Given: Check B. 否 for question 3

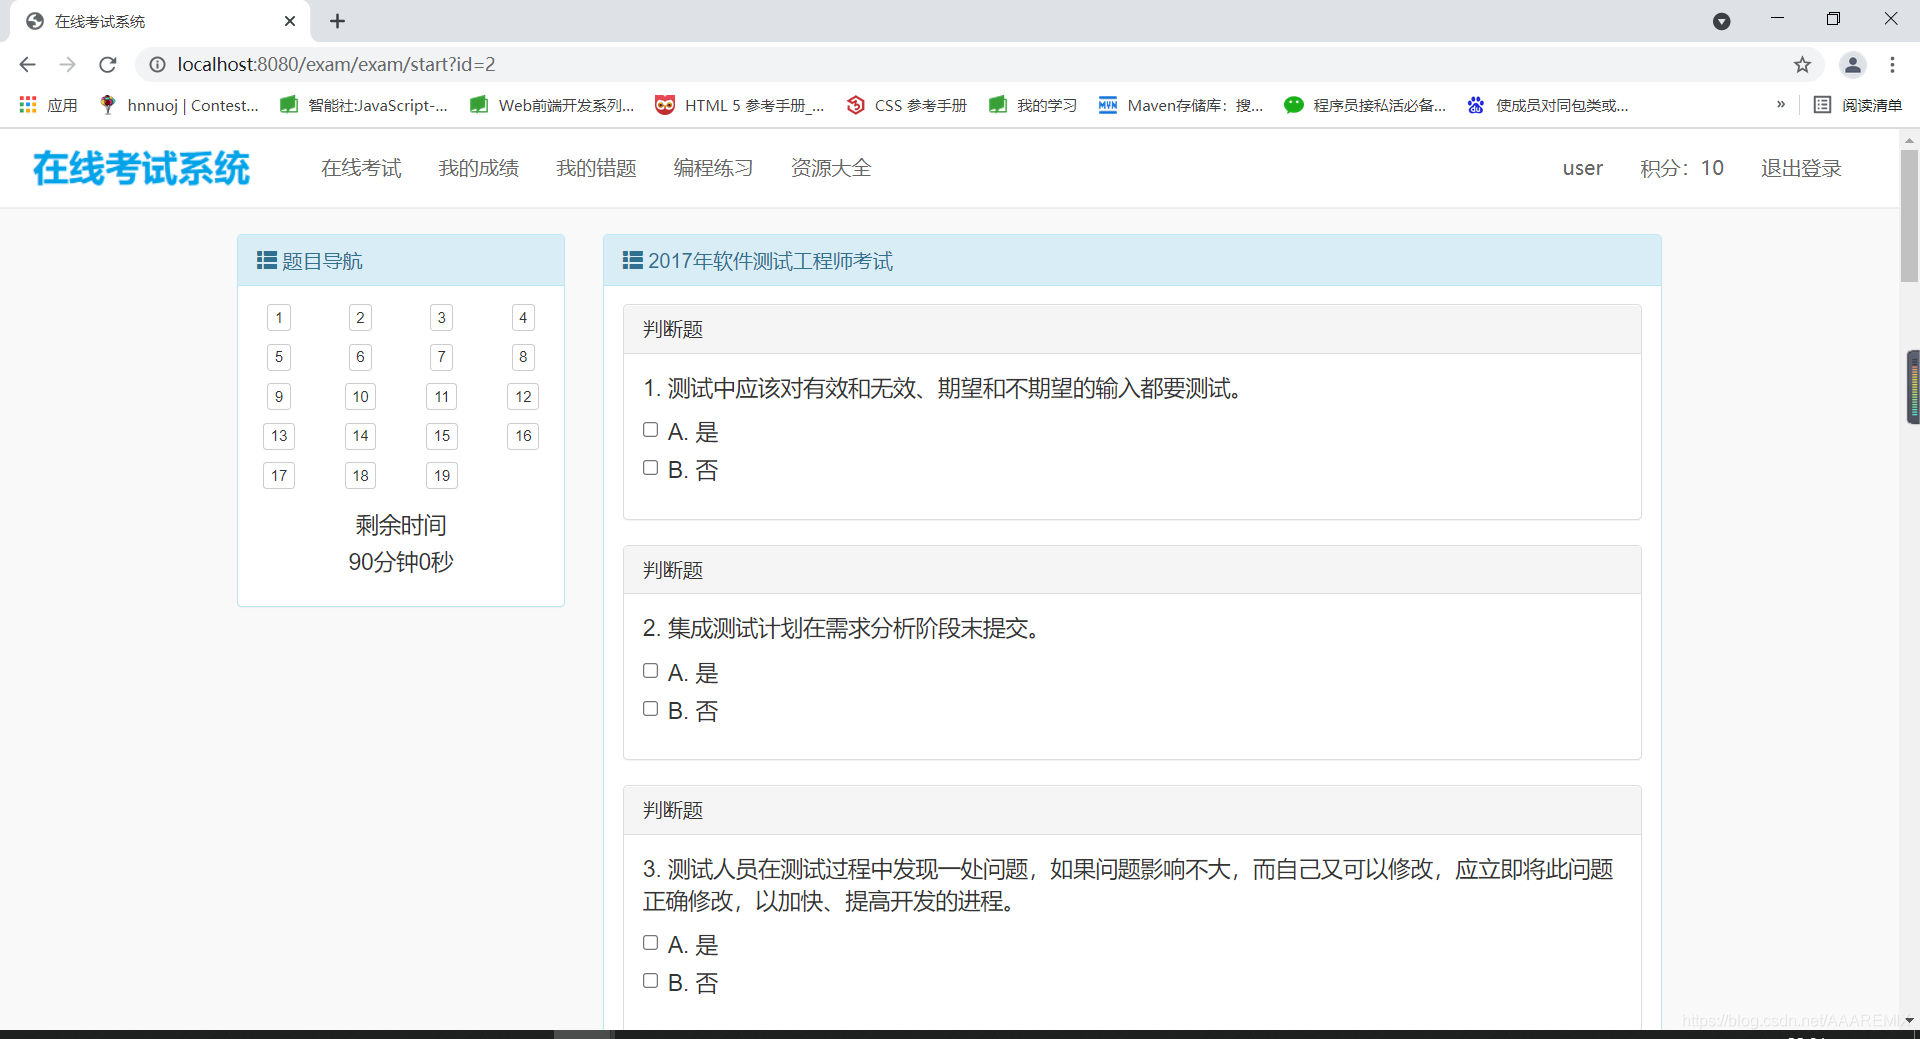Looking at the screenshot, I should click(x=650, y=981).
